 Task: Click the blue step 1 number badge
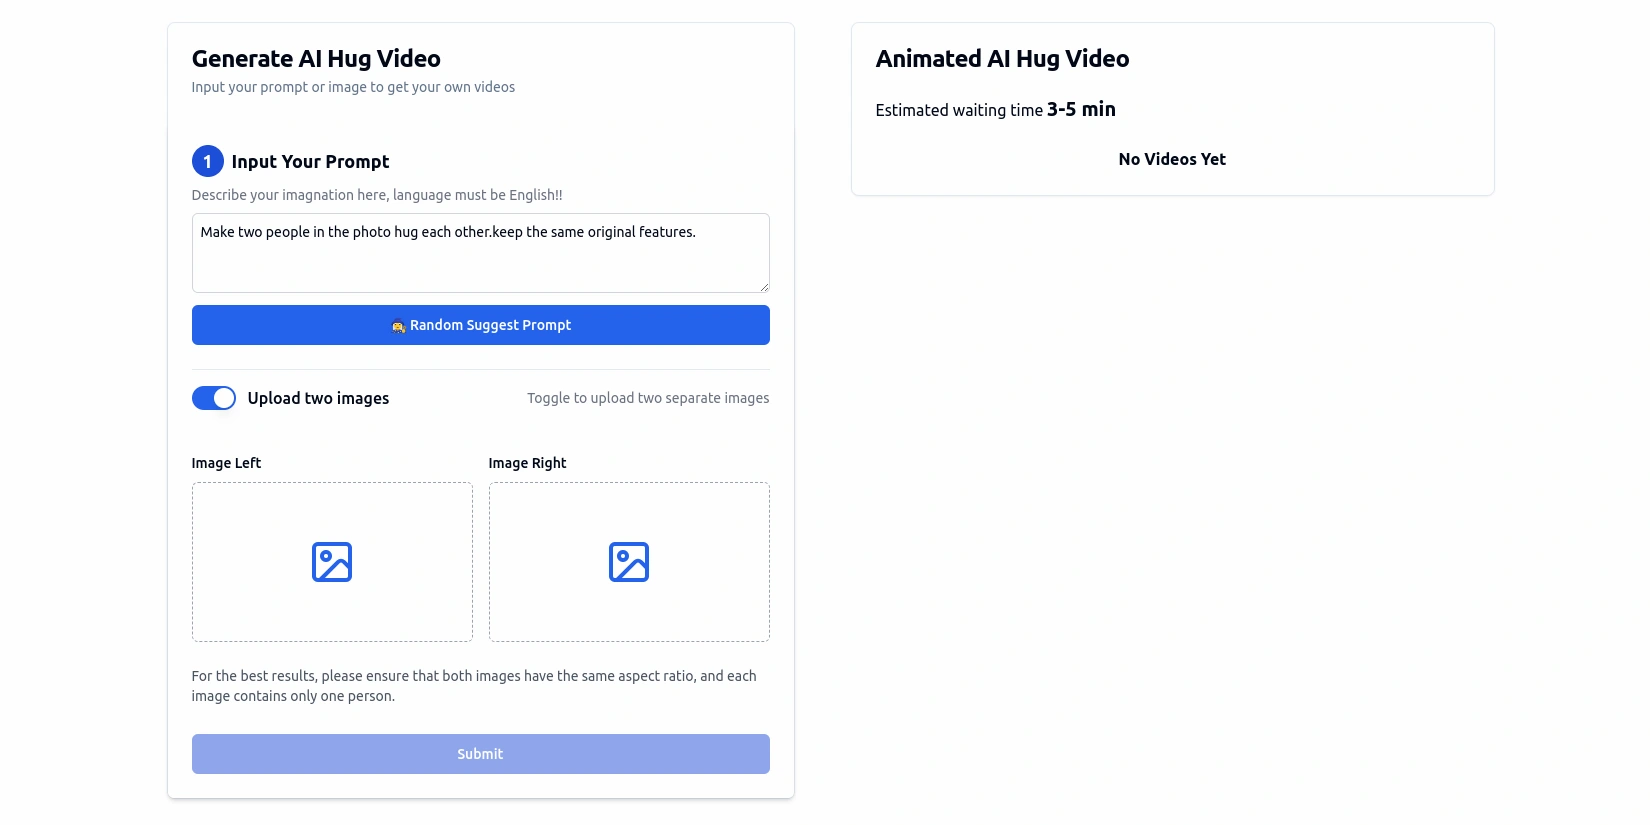(x=208, y=161)
